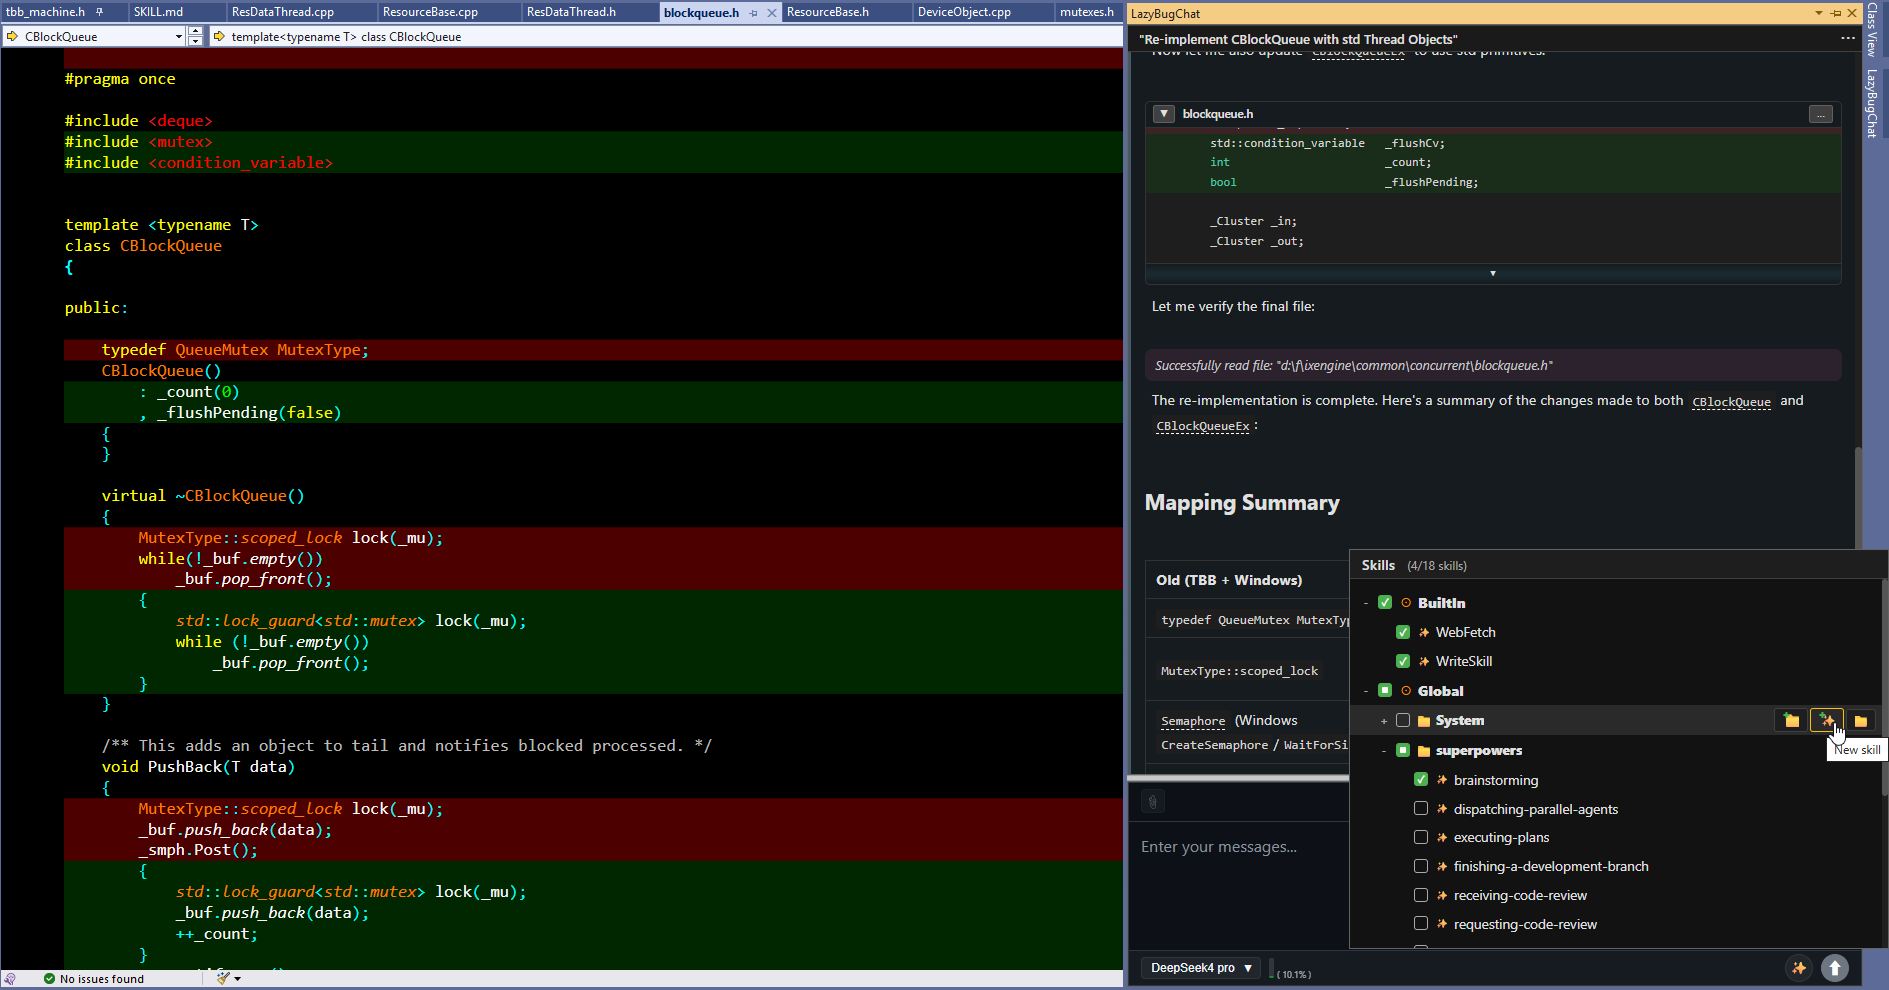Expand the System folder node
Screen dimensions: 1889x990
click(1384, 721)
